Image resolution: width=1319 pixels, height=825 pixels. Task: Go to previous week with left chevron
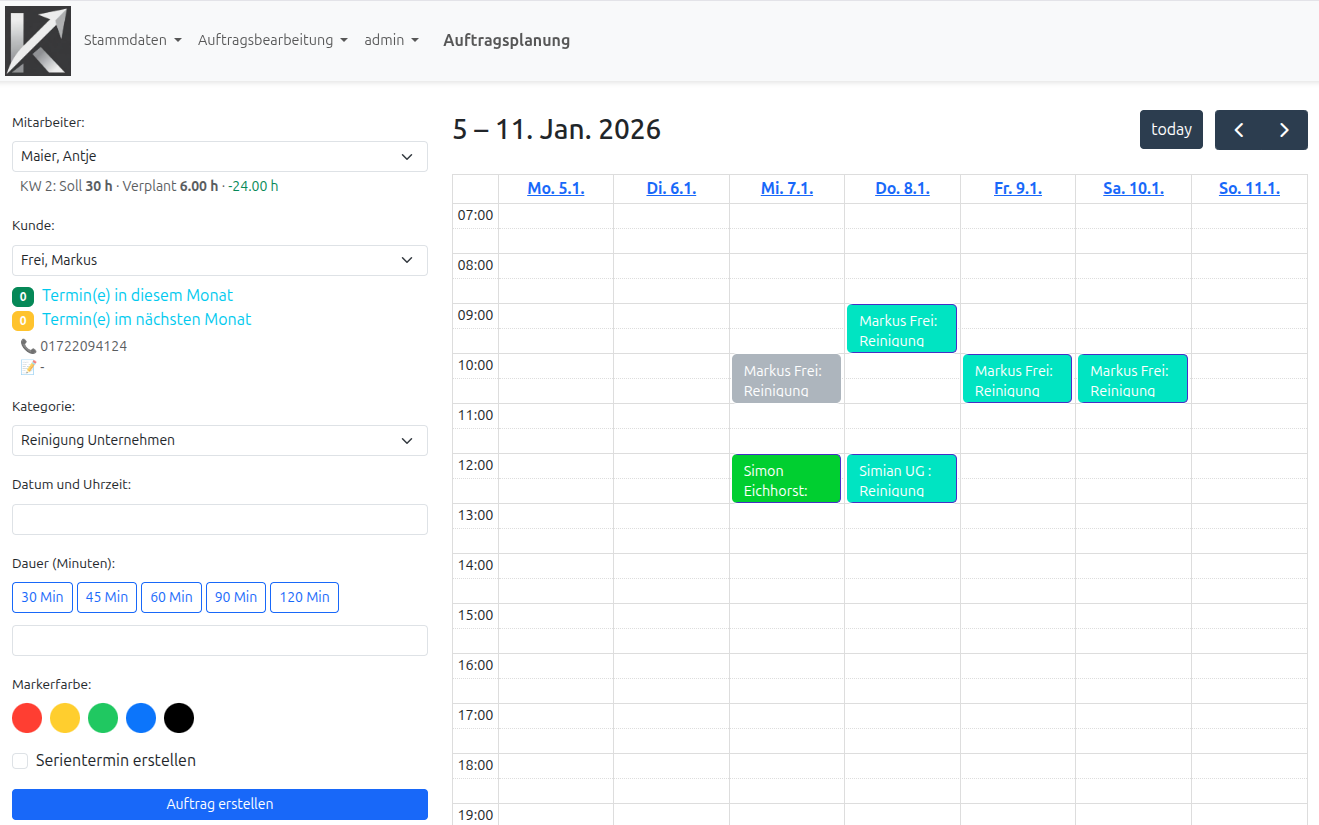click(1238, 130)
